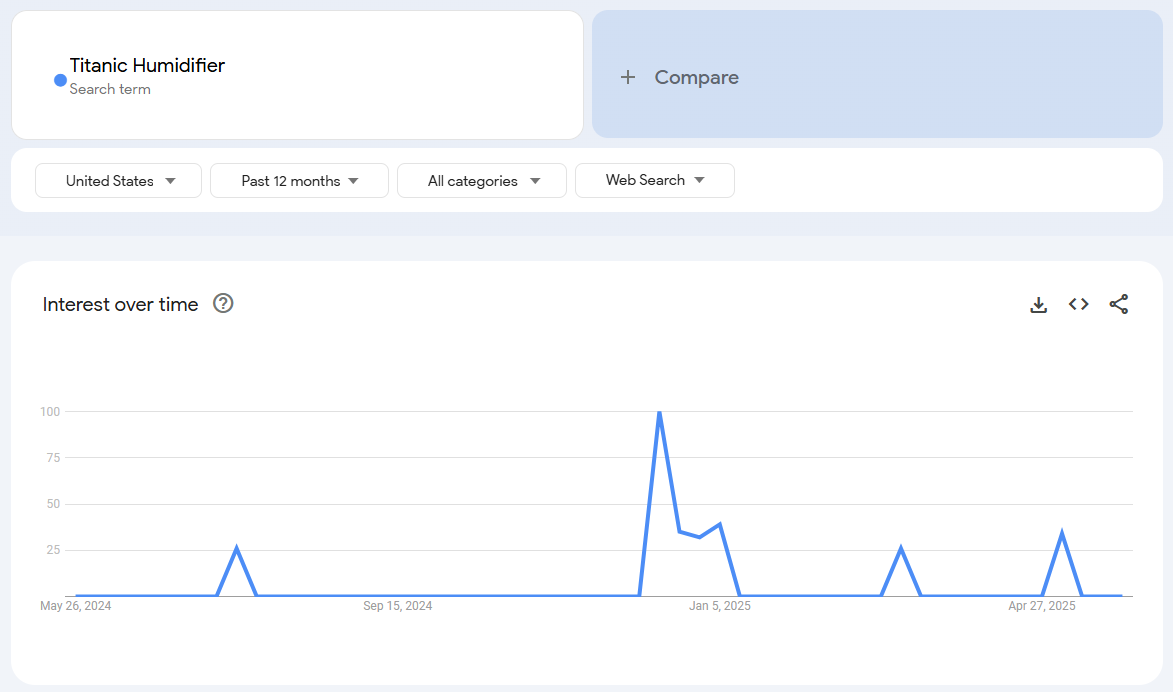Open the Past 12 months time range dropdown
This screenshot has width=1173, height=692.
tap(299, 181)
